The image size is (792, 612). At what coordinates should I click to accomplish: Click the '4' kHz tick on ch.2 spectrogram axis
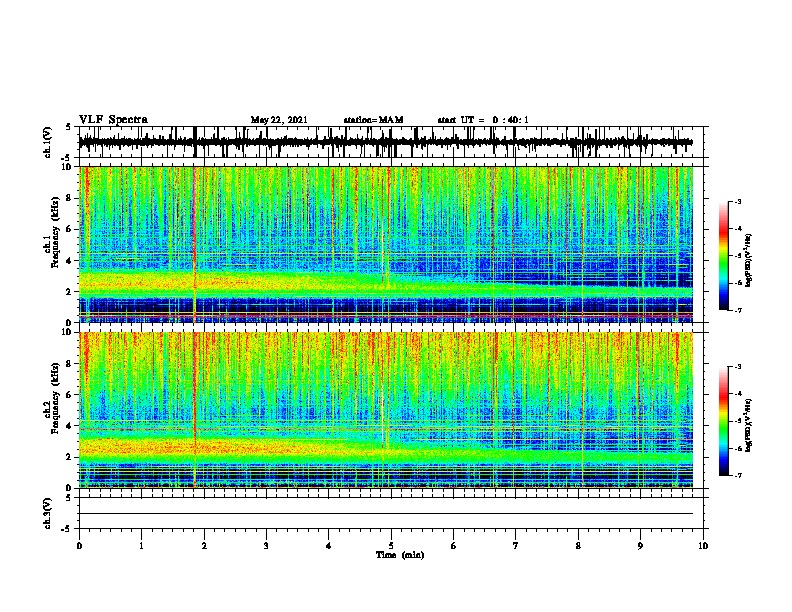click(x=69, y=426)
